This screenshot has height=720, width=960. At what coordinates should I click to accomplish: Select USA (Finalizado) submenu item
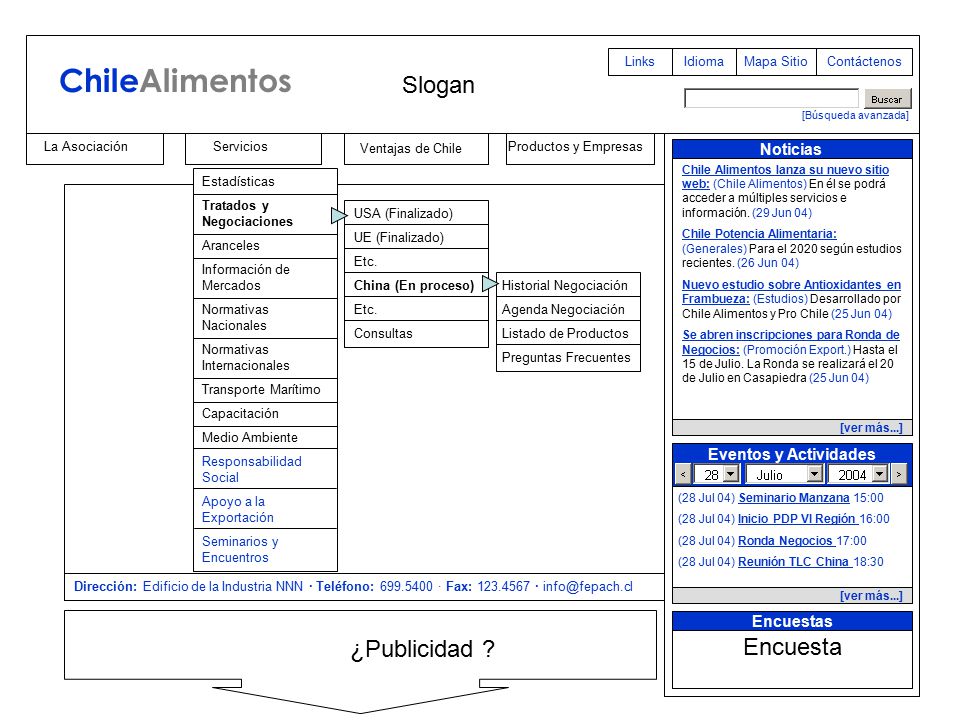[416, 213]
